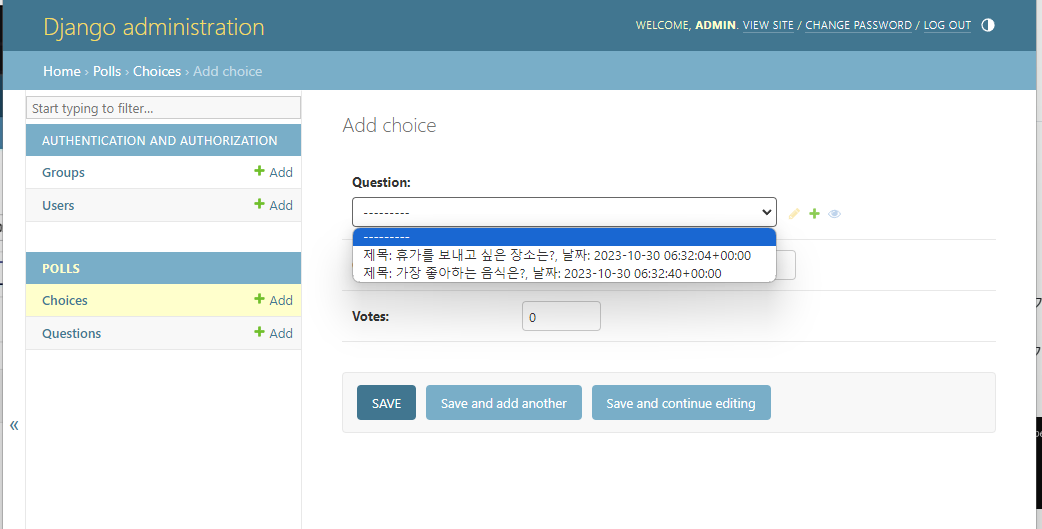The width and height of the screenshot is (1042, 529).
Task: Go to Home in the breadcrumb
Action: (62, 71)
